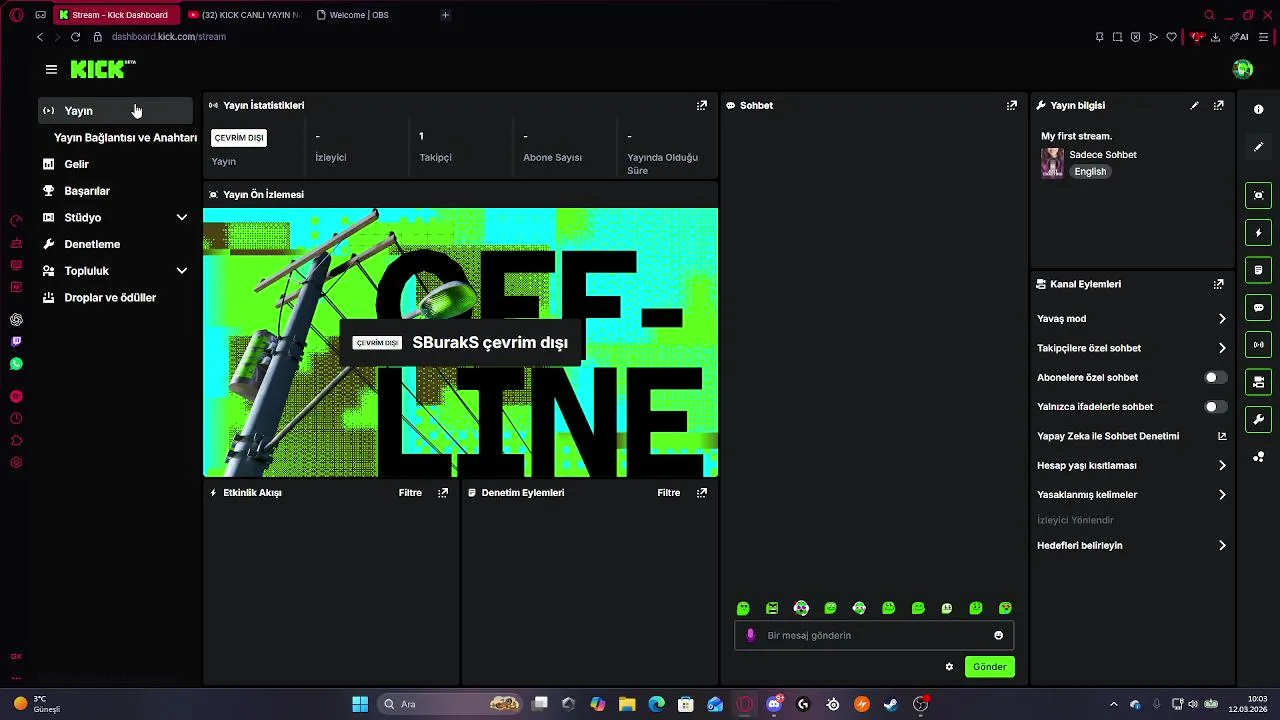1280x720 pixels.
Task: Reload the page
Action: (x=75, y=37)
